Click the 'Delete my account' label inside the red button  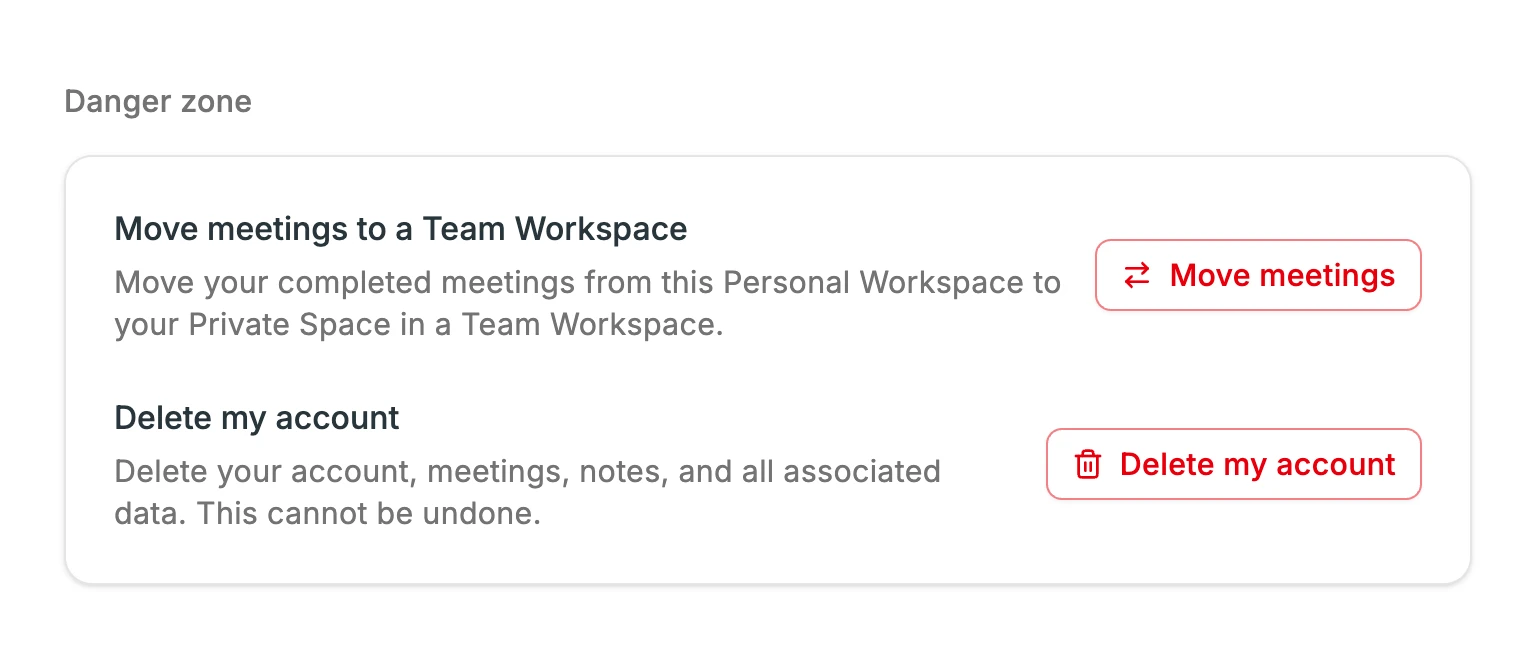[1258, 464]
